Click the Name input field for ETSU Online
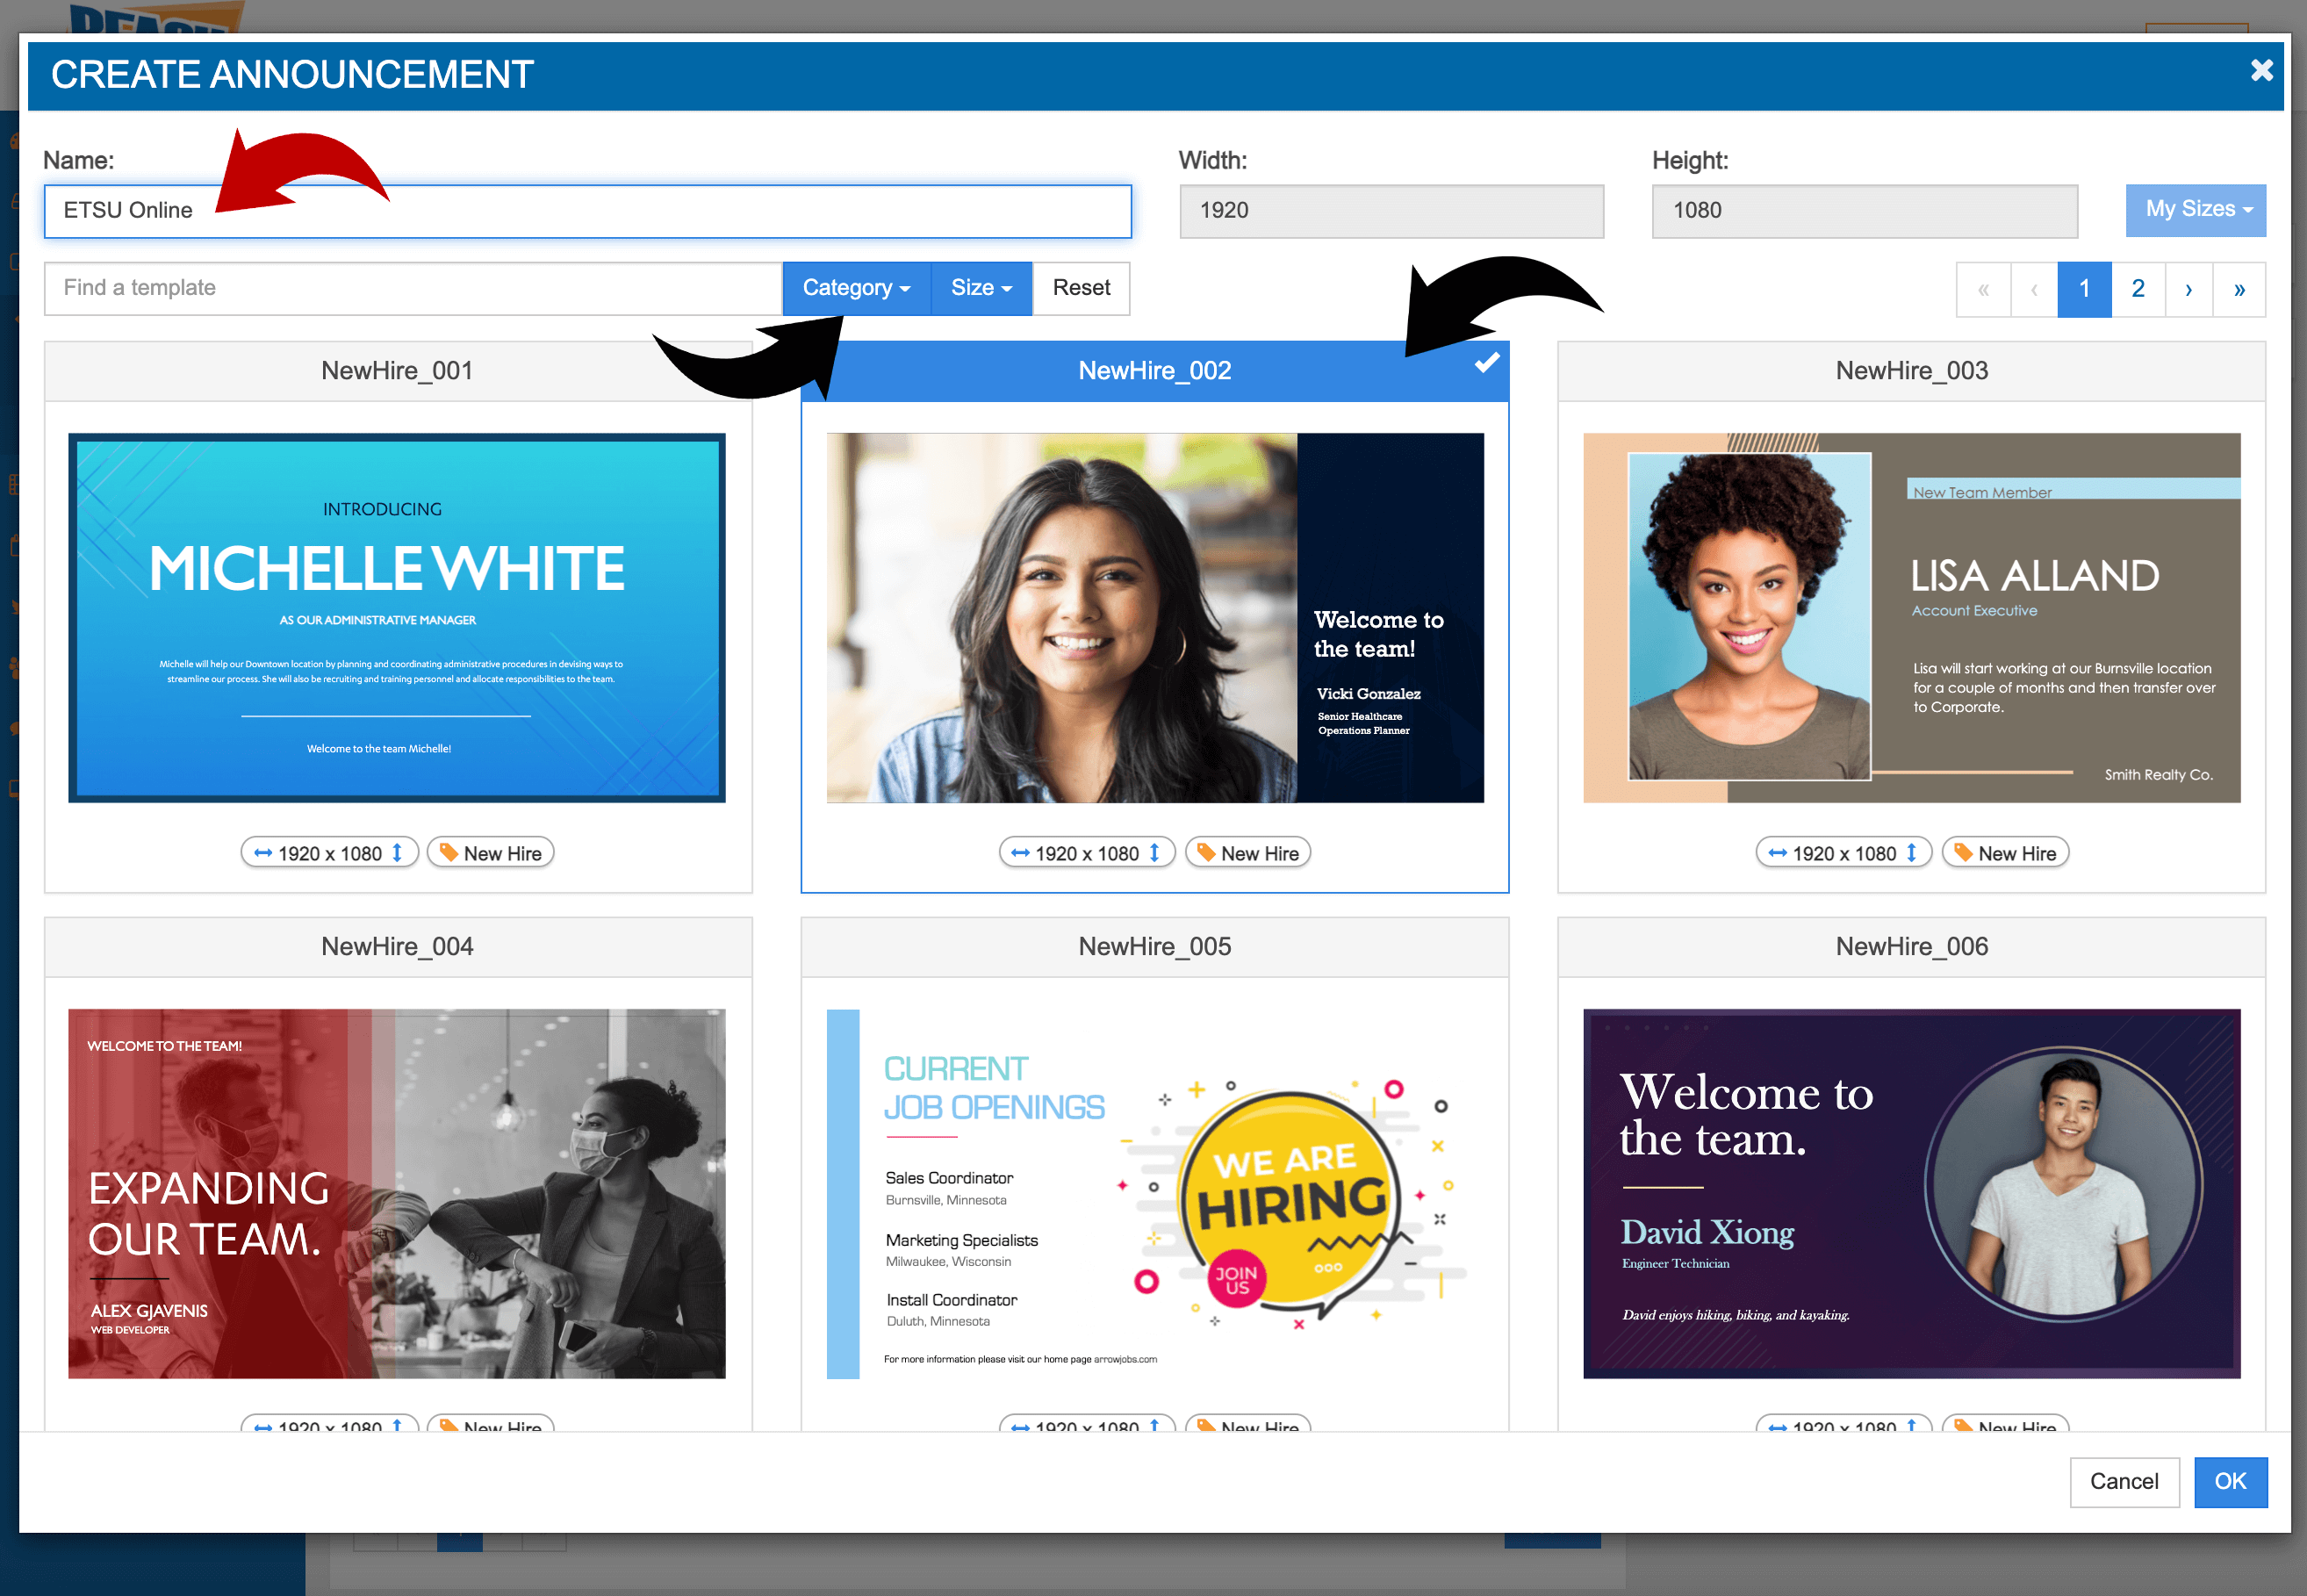Screen dimensions: 2307x1596 [587, 209]
